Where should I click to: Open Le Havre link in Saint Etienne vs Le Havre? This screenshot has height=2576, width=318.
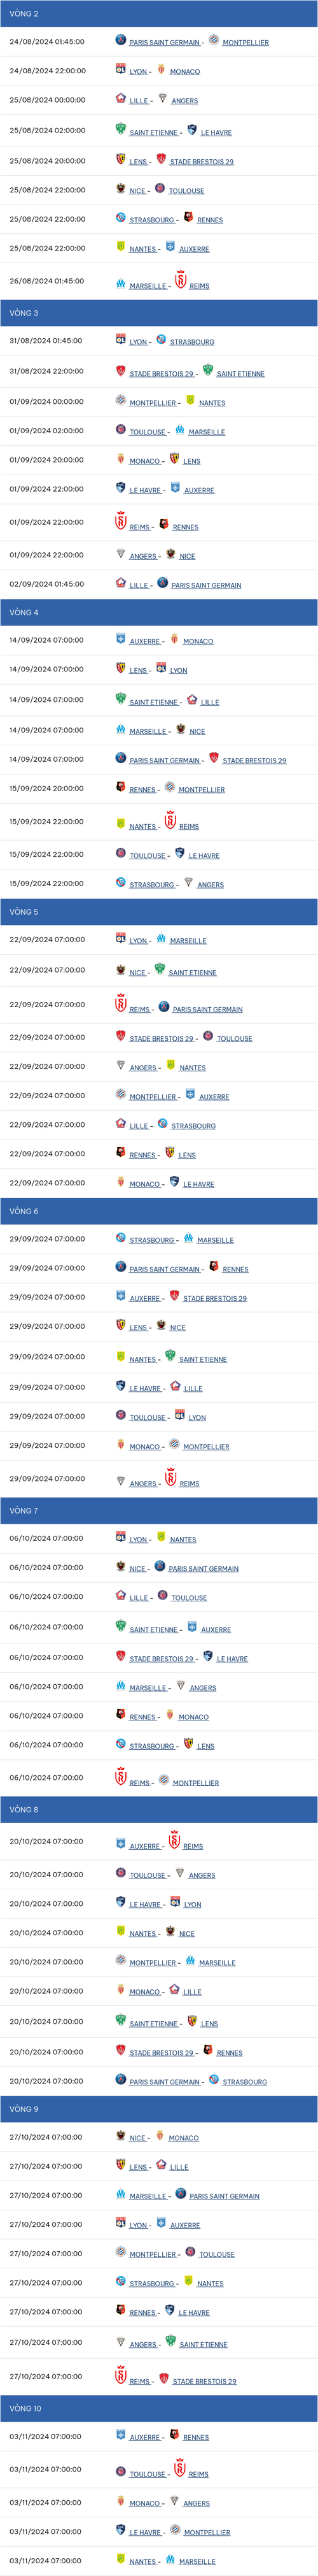tap(216, 133)
